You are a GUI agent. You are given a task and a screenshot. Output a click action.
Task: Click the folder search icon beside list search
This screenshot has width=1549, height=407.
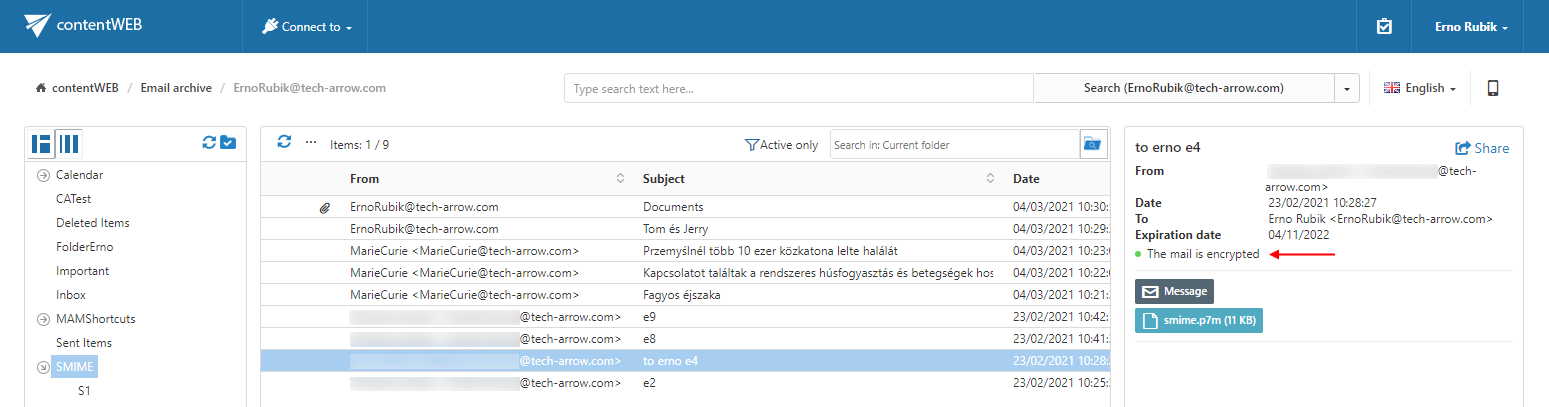point(1093,145)
